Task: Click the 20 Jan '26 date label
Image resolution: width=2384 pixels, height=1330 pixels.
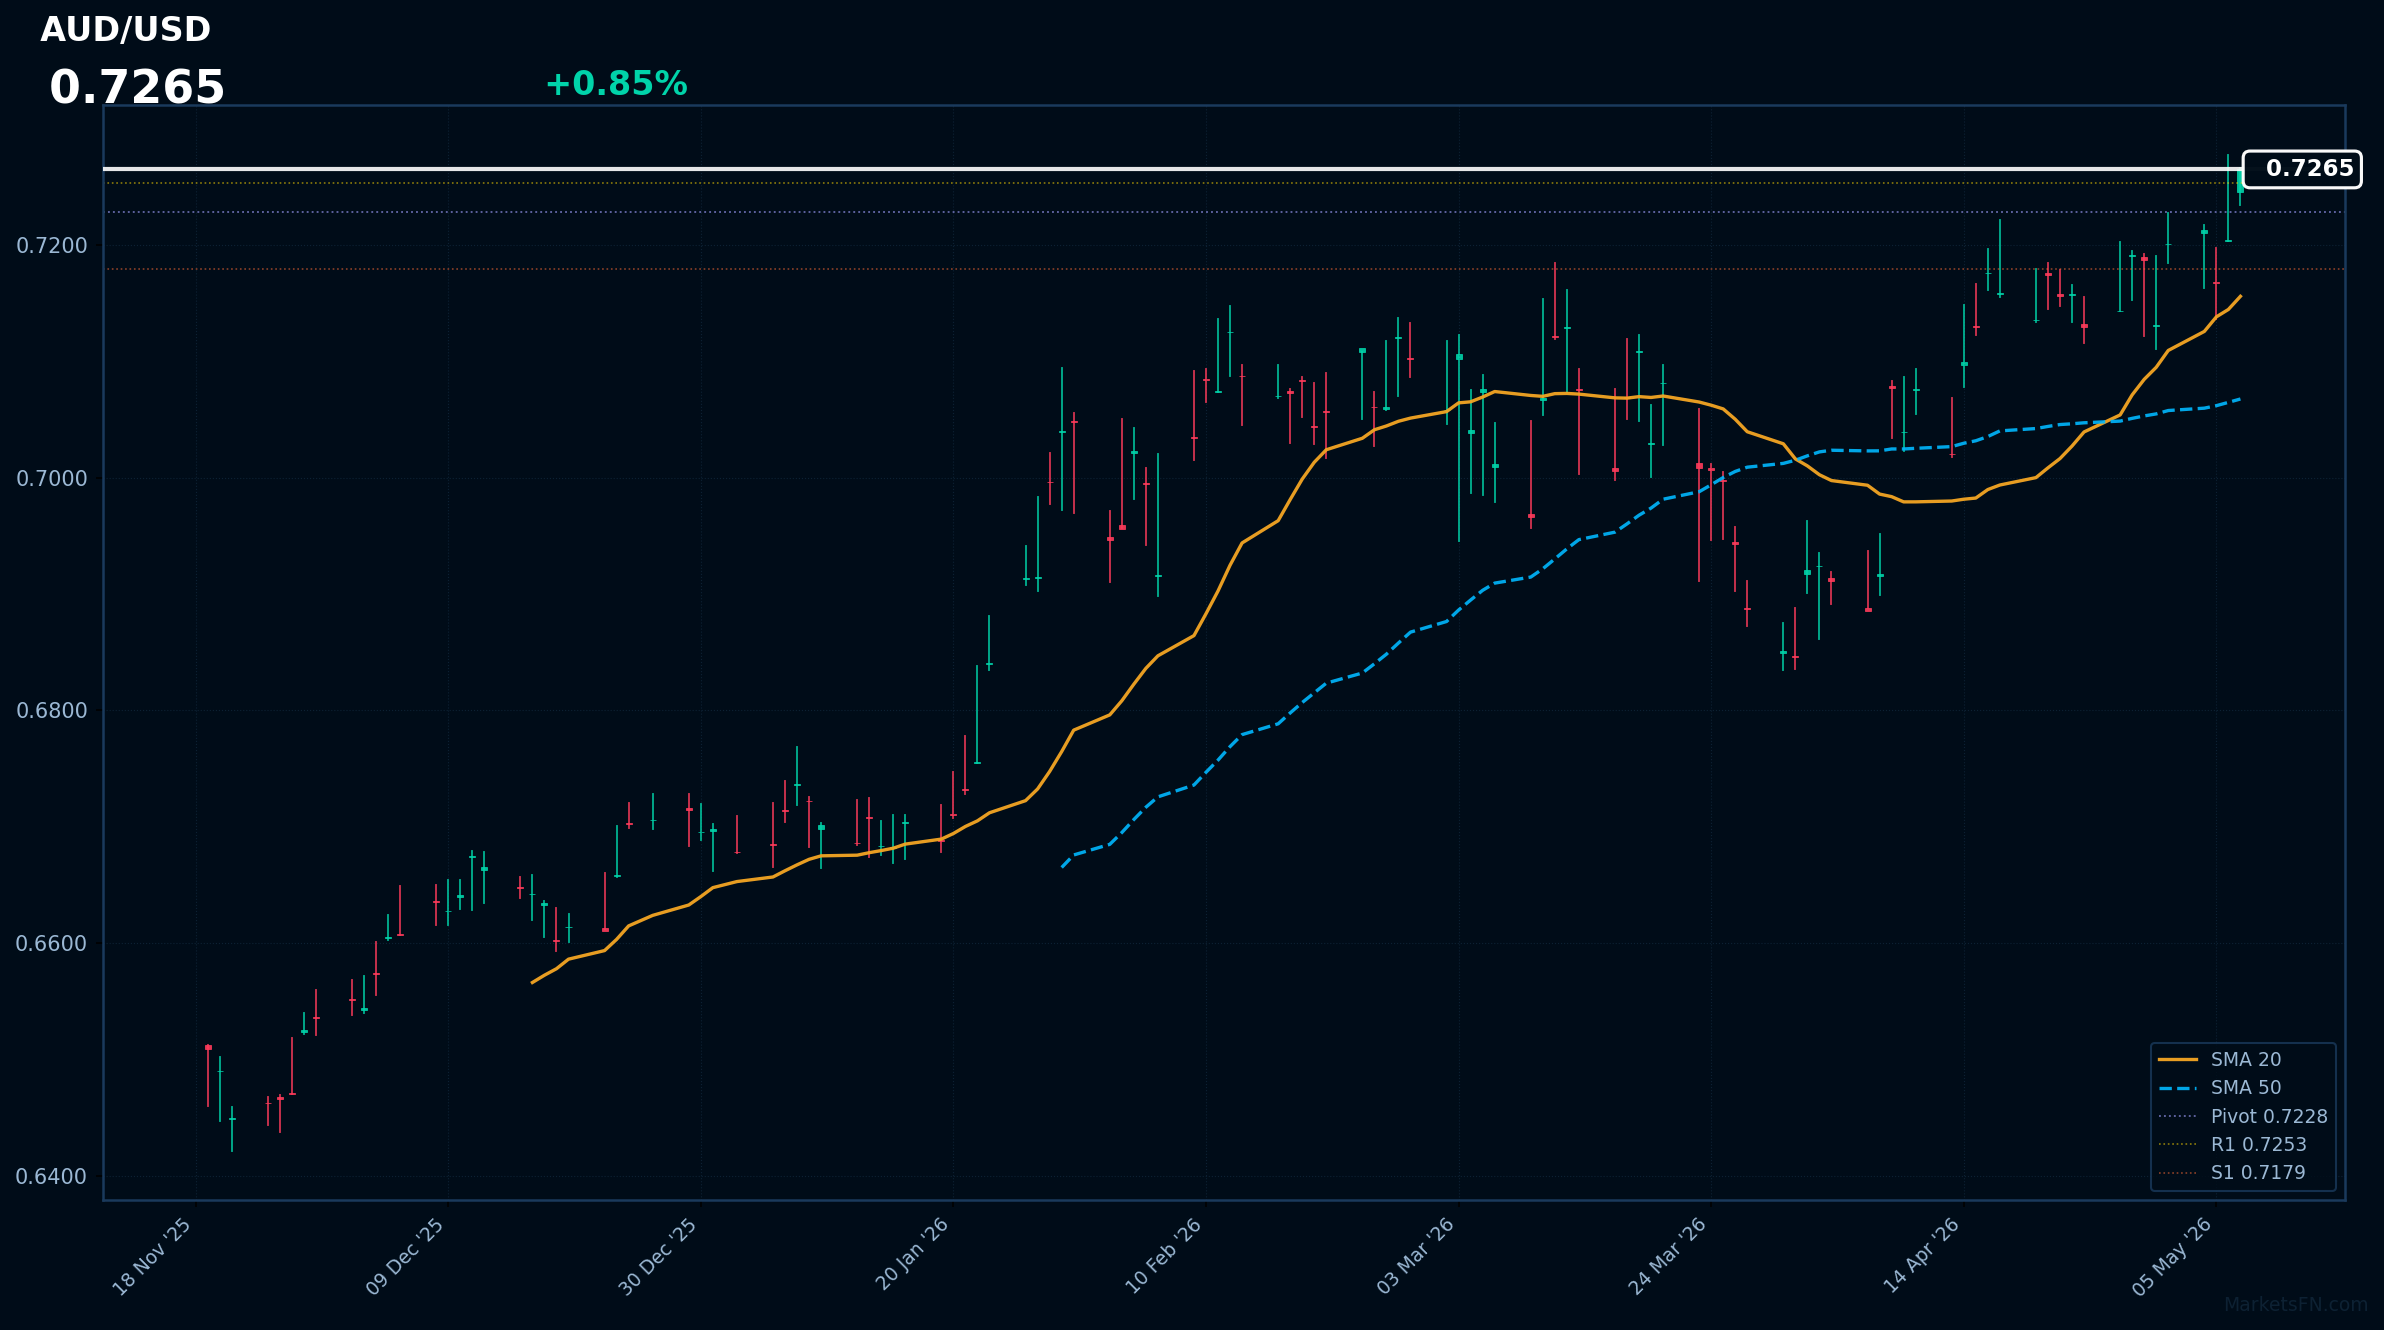Action: pos(911,1255)
